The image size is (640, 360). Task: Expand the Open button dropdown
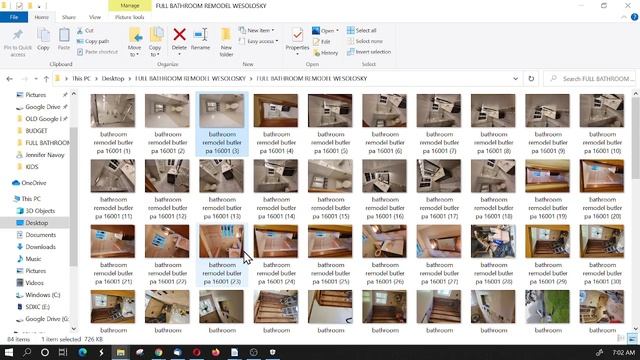point(338,31)
